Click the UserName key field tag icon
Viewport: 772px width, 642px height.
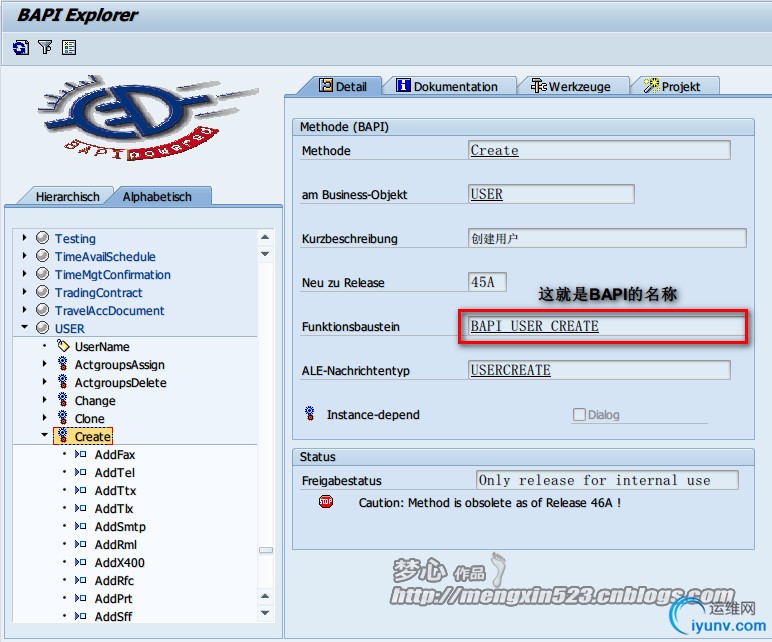63,346
